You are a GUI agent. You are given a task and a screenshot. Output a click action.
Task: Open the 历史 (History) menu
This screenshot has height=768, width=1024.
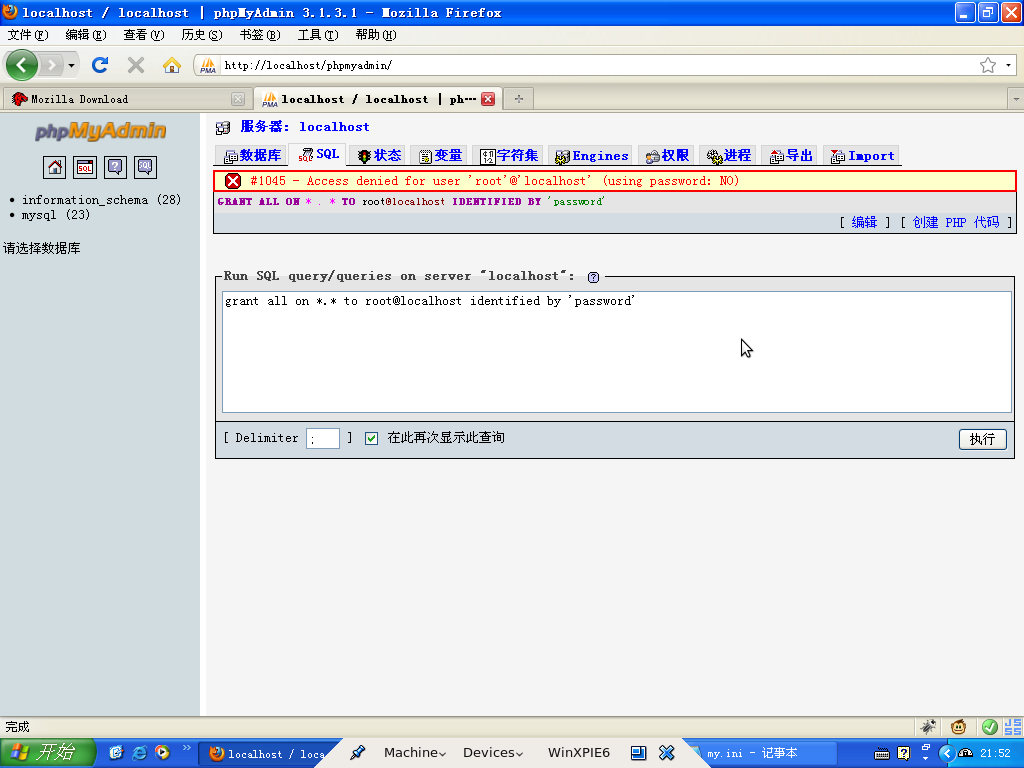point(202,35)
